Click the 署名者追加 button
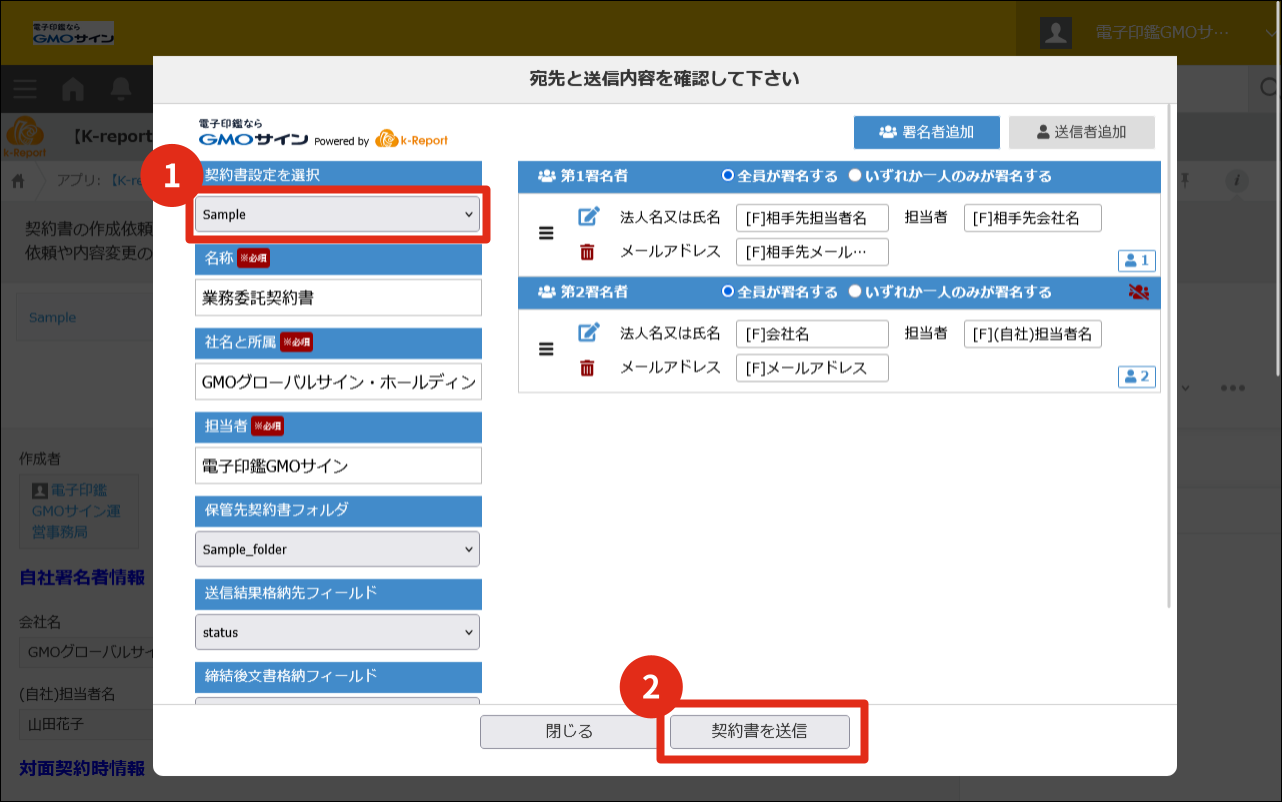This screenshot has height=802, width=1282. pos(926,132)
